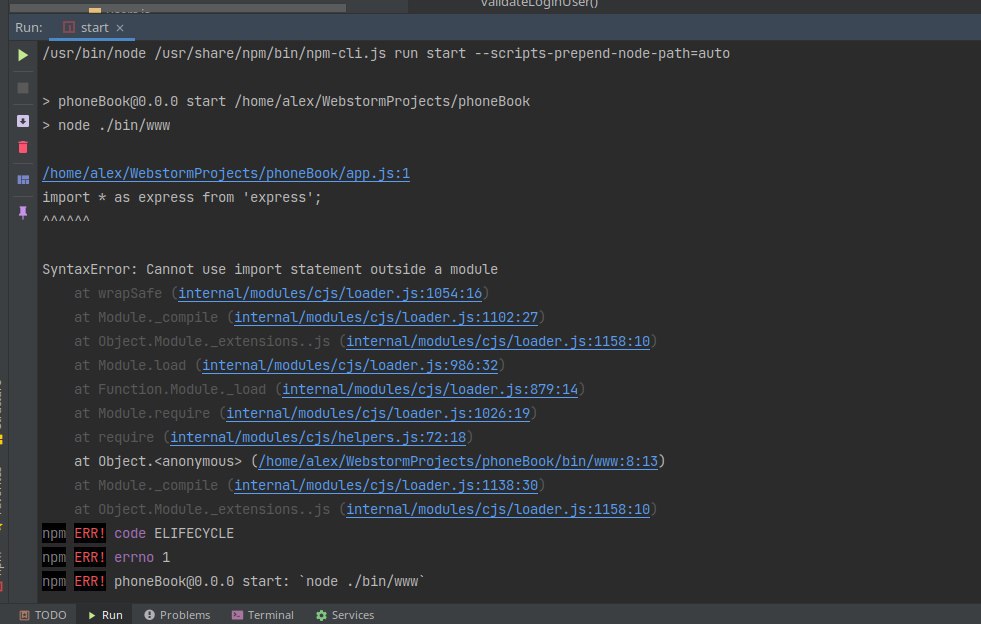Open the Terminal tool window
This screenshot has height=624, width=981.
point(262,615)
